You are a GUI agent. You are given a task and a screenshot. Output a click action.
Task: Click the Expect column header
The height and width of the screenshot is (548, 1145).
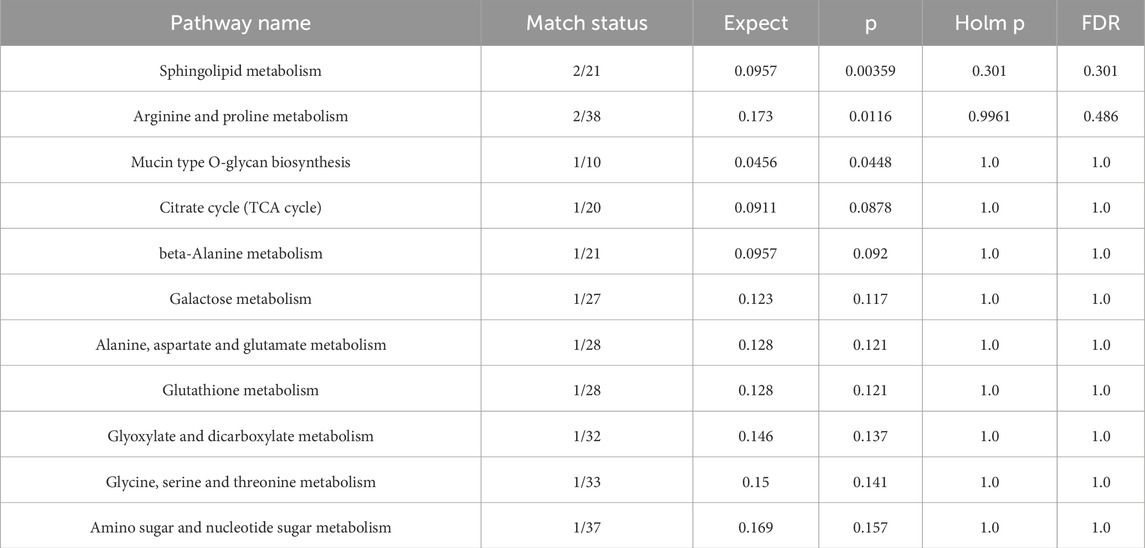tap(756, 23)
